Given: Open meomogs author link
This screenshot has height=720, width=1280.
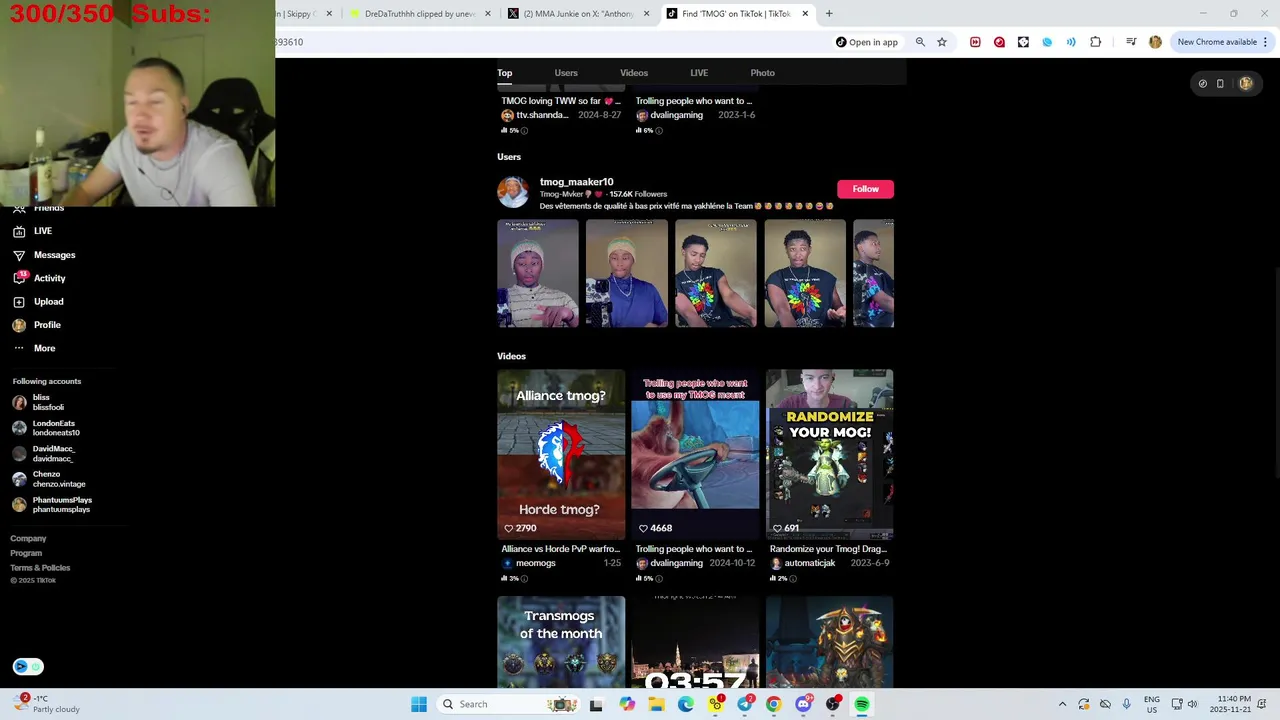Looking at the screenshot, I should (535, 563).
